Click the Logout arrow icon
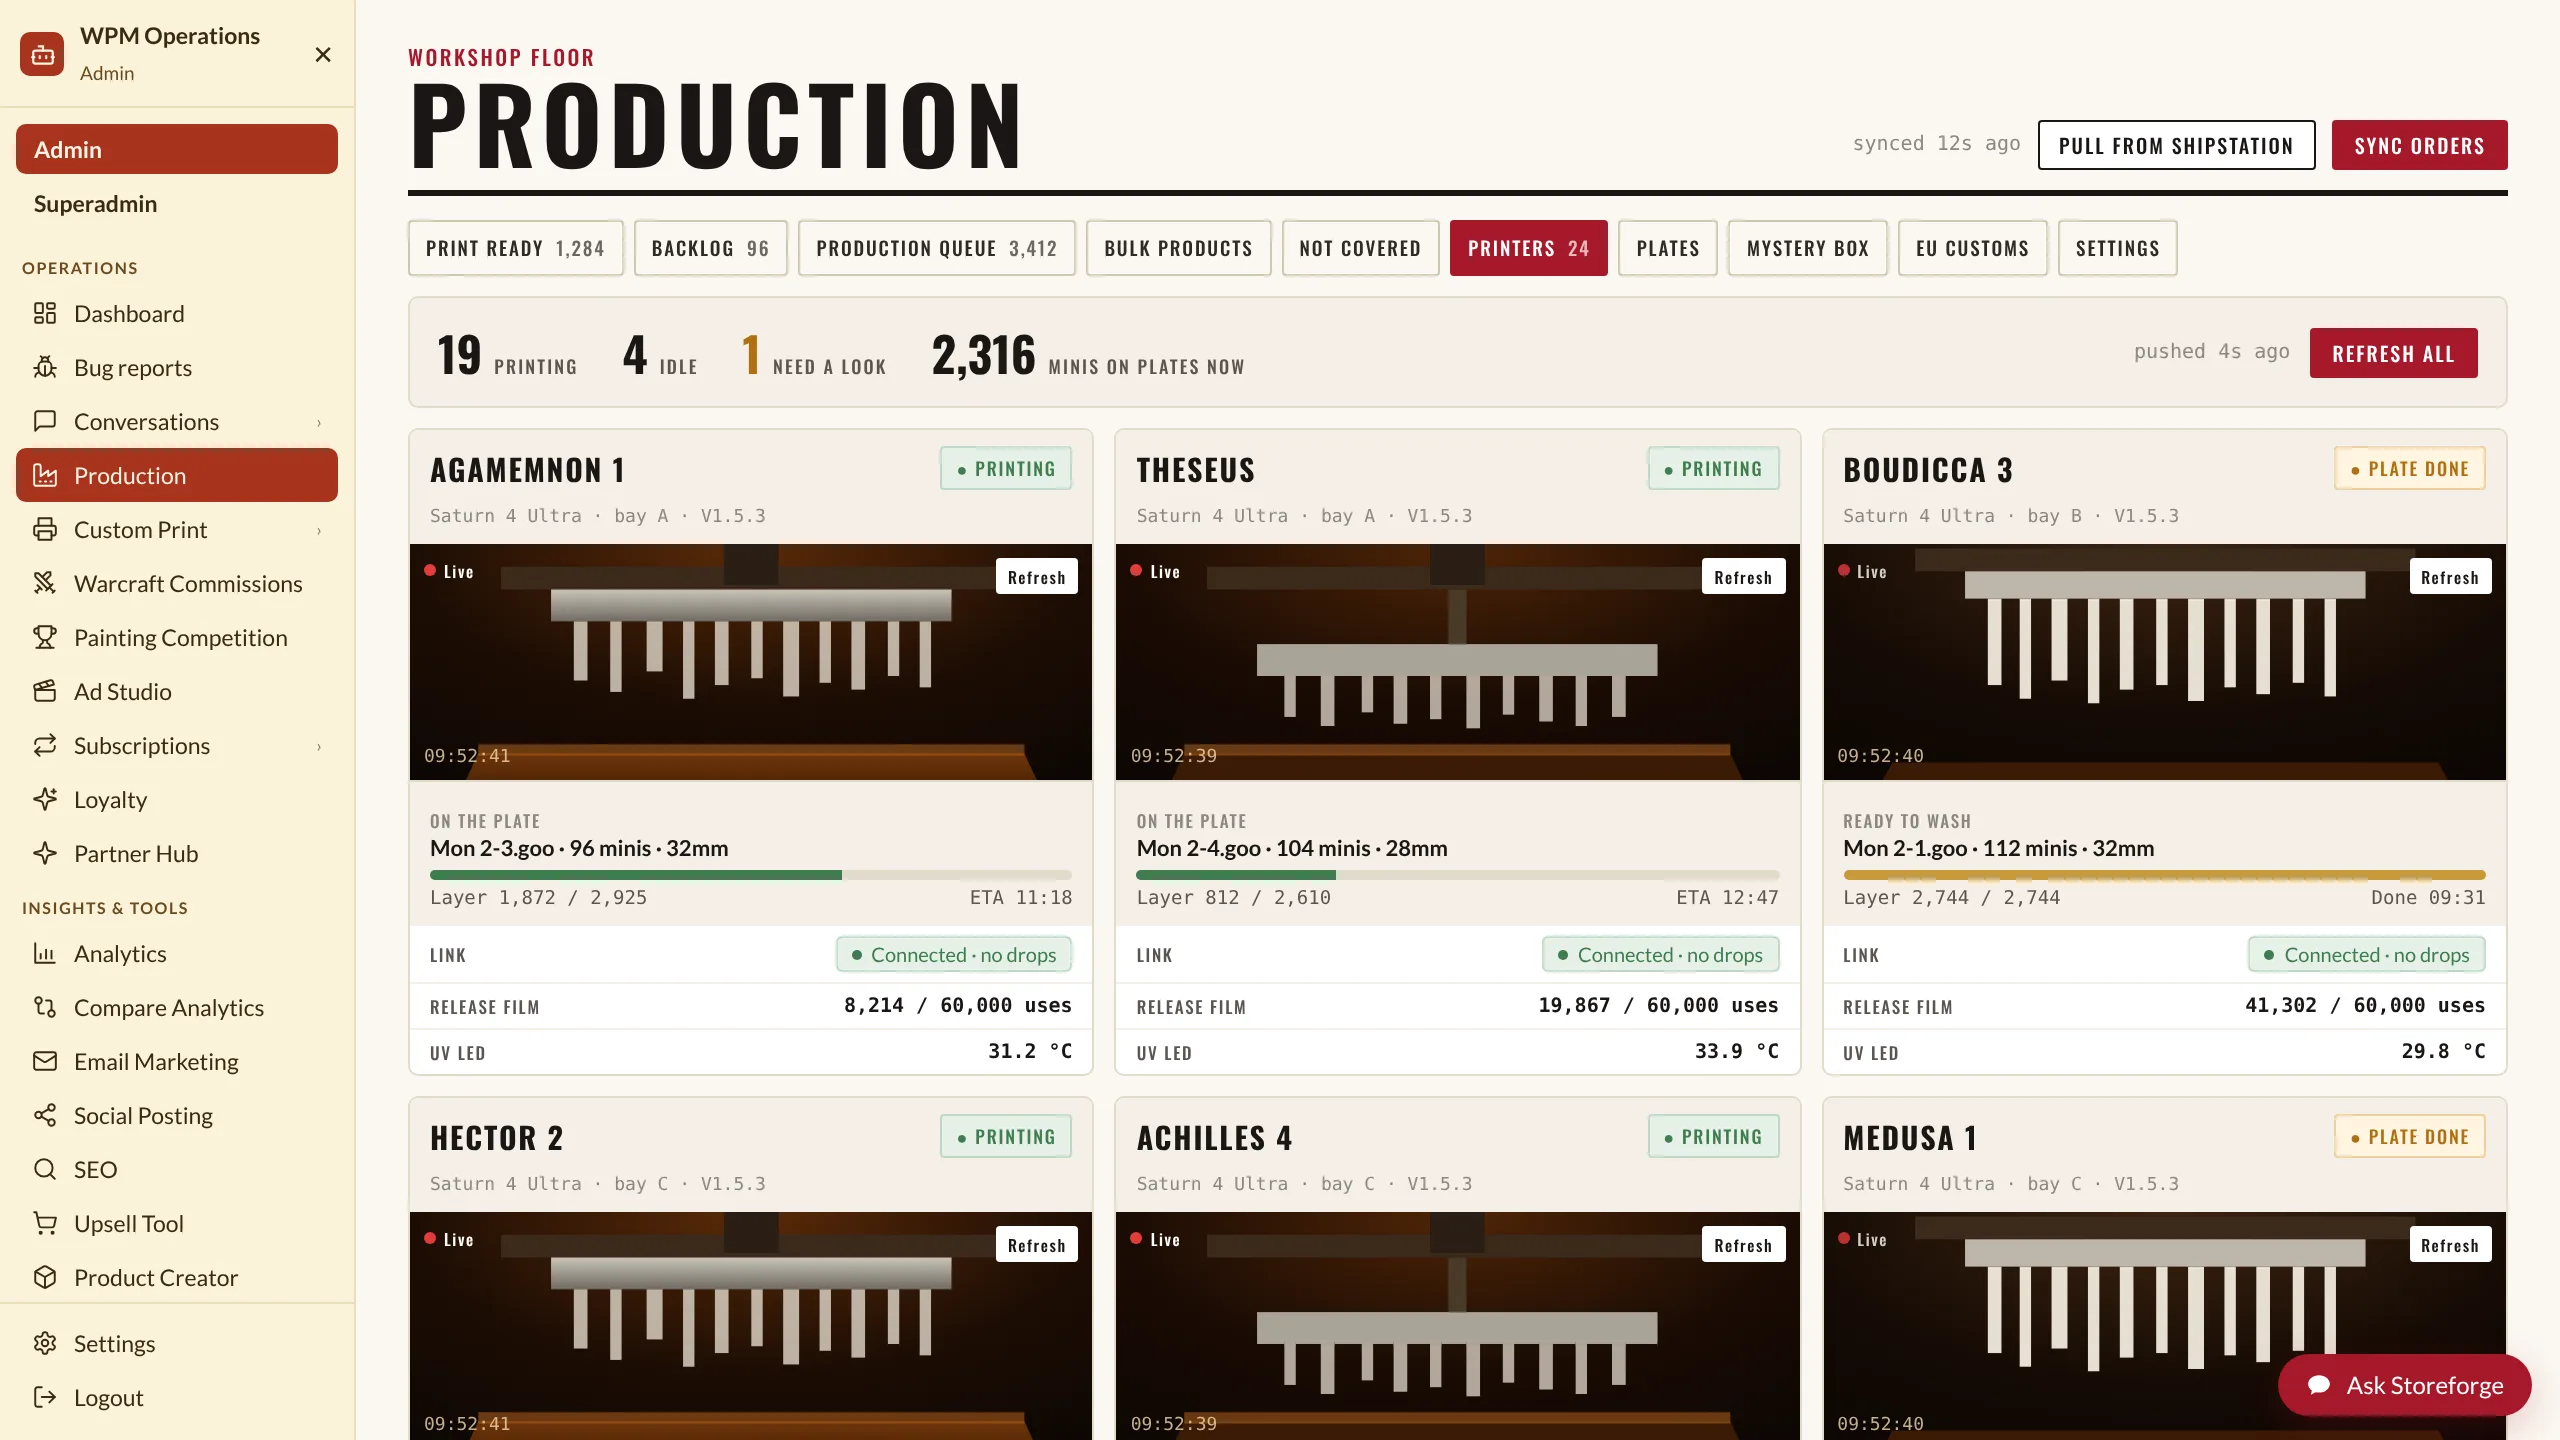 (45, 1398)
